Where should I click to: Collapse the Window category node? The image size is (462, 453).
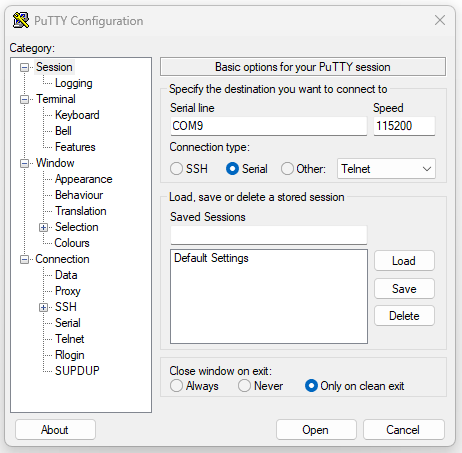24,163
